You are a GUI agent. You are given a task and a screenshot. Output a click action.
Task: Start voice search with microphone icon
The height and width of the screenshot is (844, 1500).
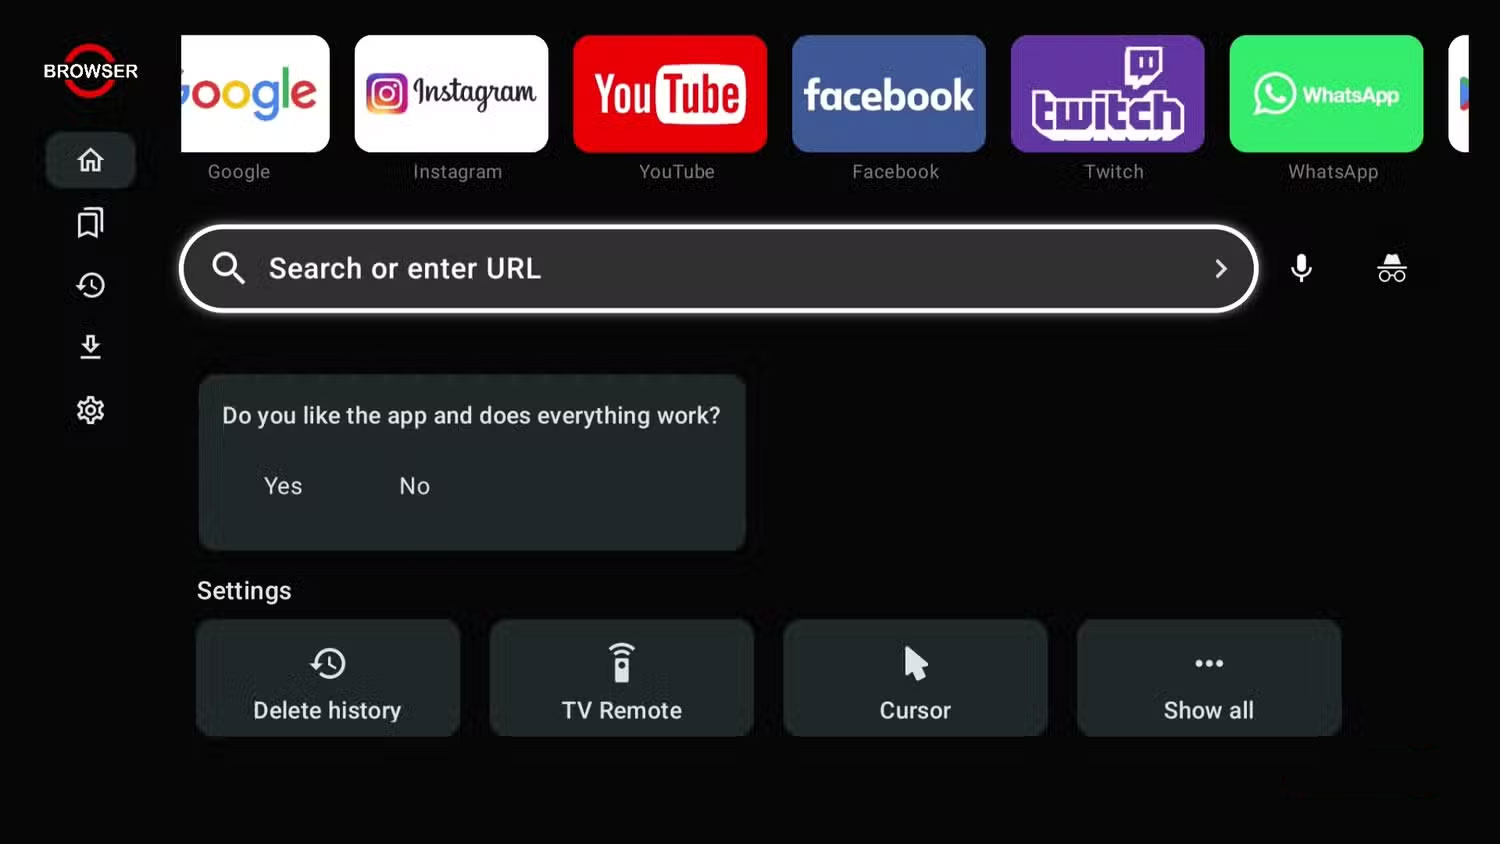[x=1301, y=268]
